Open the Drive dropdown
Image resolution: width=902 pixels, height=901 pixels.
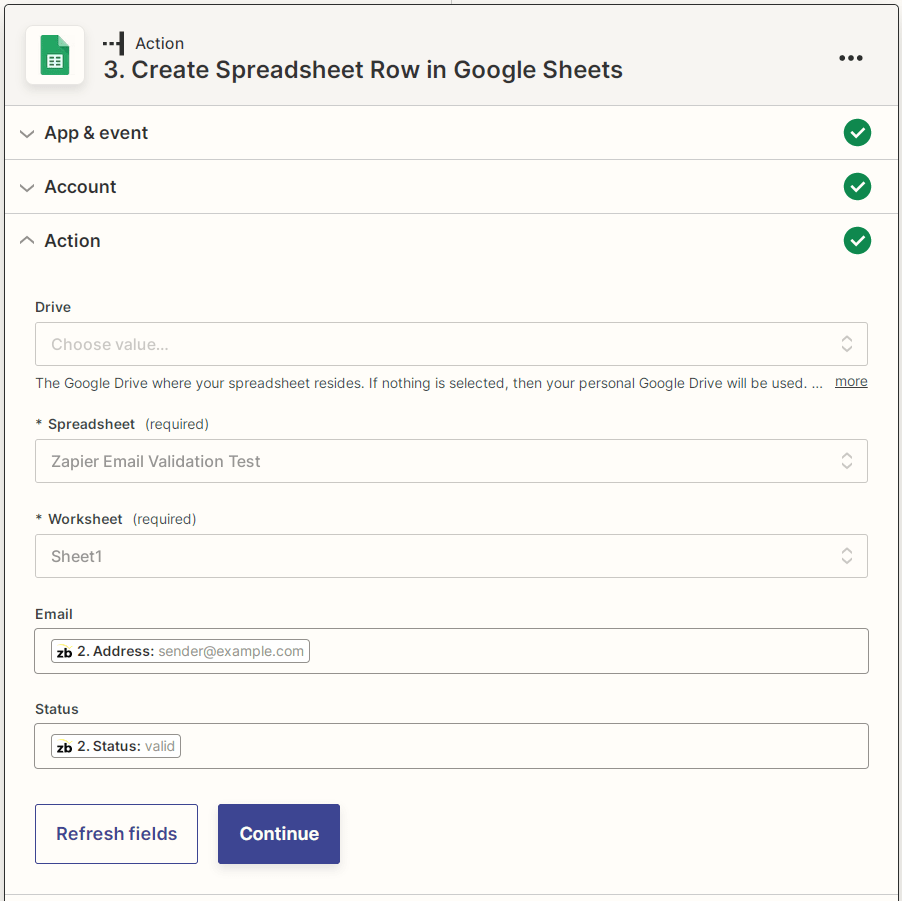click(451, 343)
